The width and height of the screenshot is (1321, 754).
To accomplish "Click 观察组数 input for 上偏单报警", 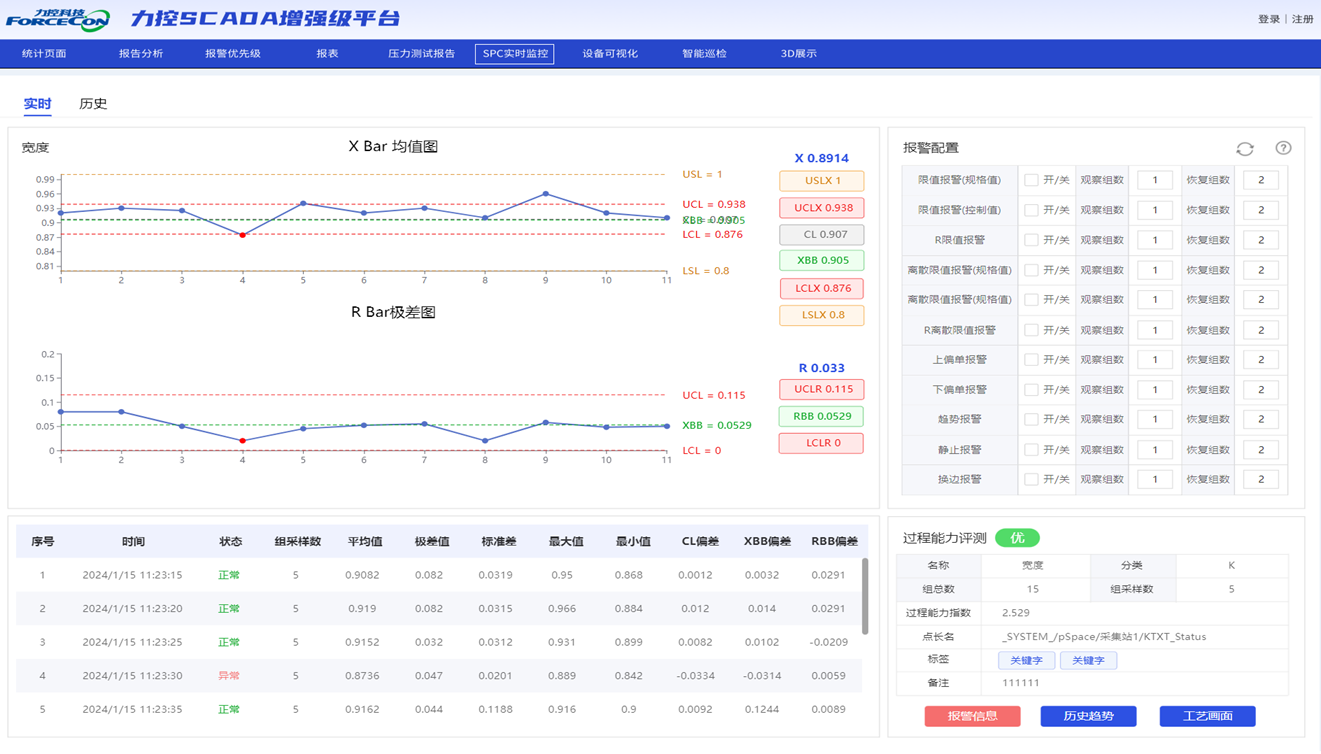I will (1154, 360).
